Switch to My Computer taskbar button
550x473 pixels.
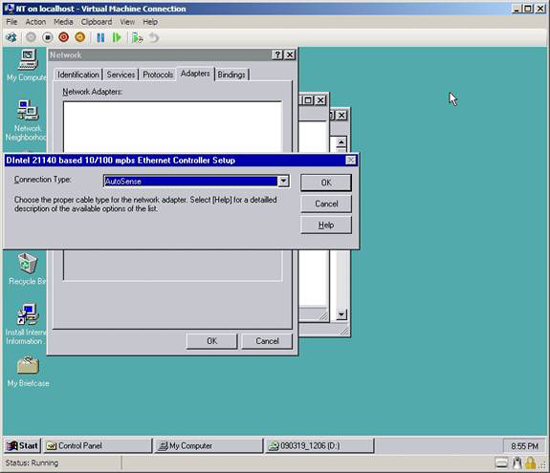click(208, 446)
